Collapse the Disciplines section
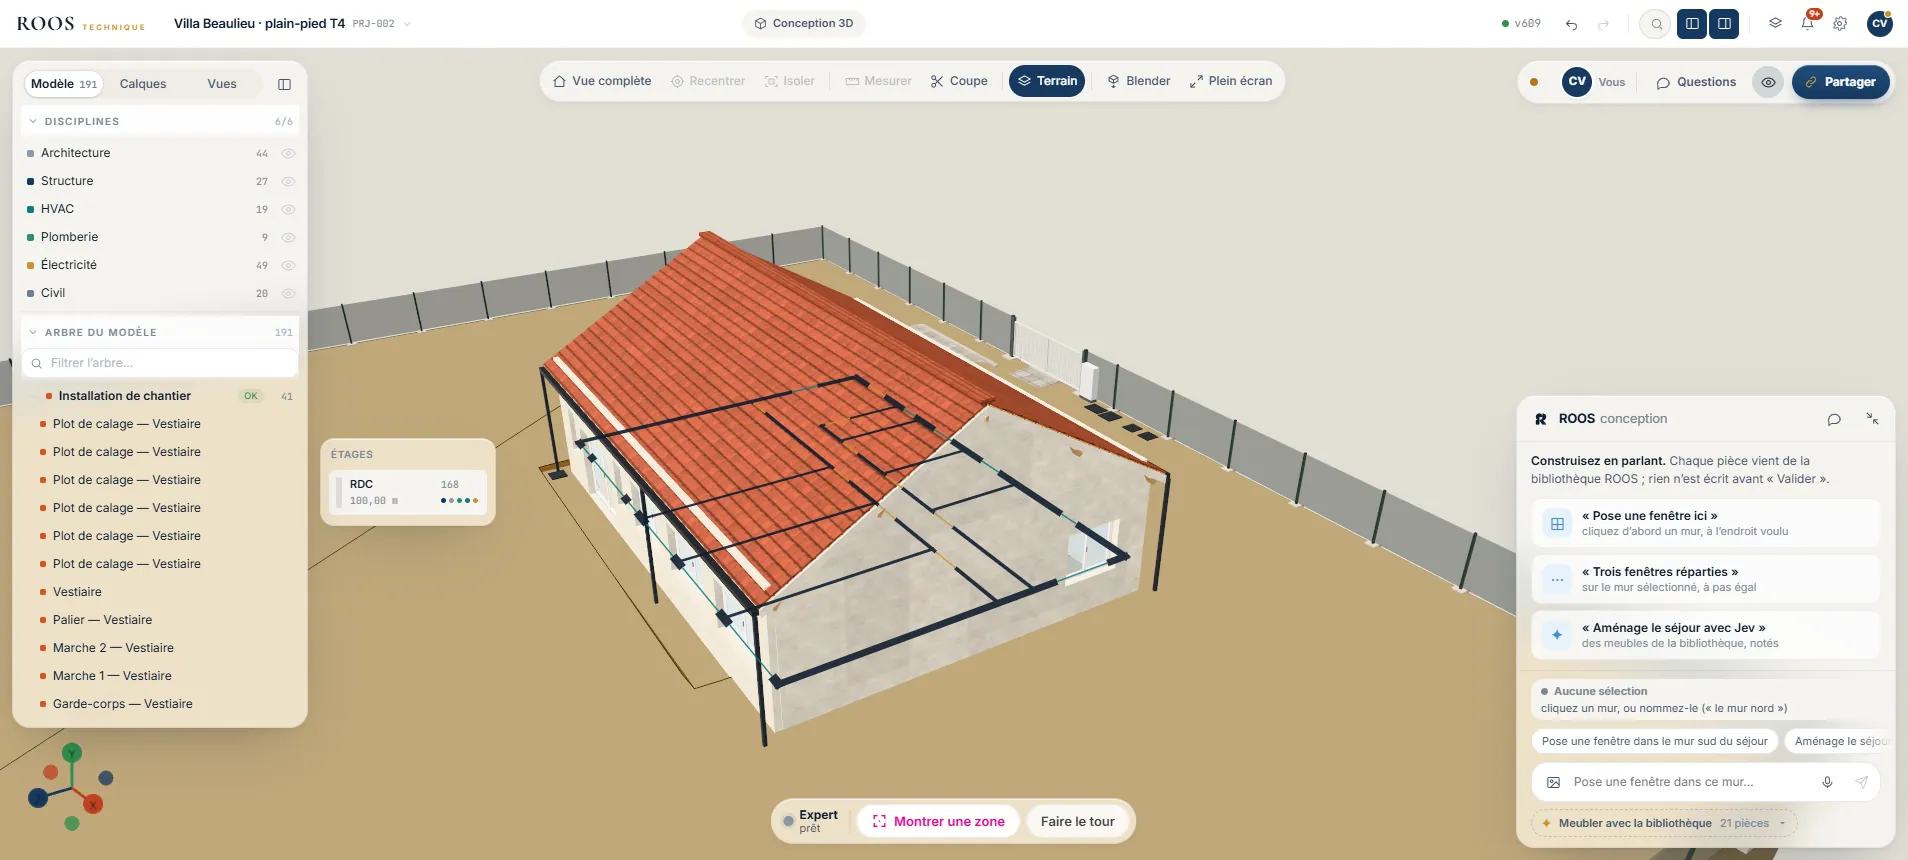 pos(33,121)
